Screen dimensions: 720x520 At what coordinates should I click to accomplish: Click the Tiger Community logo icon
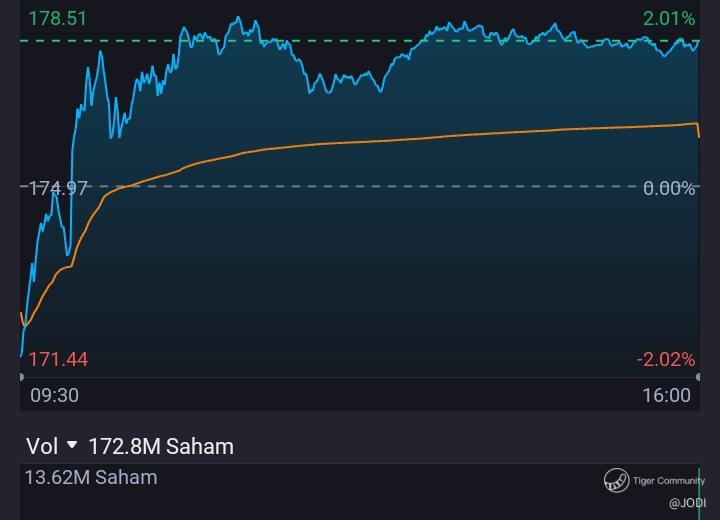coord(616,481)
